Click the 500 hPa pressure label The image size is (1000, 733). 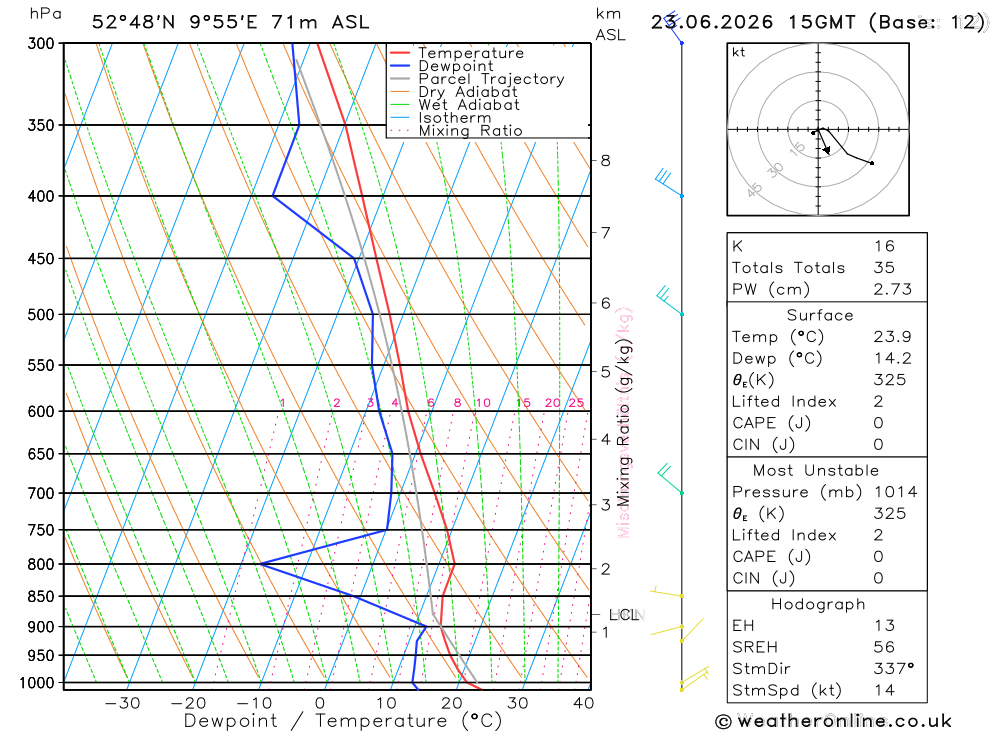[41, 315]
